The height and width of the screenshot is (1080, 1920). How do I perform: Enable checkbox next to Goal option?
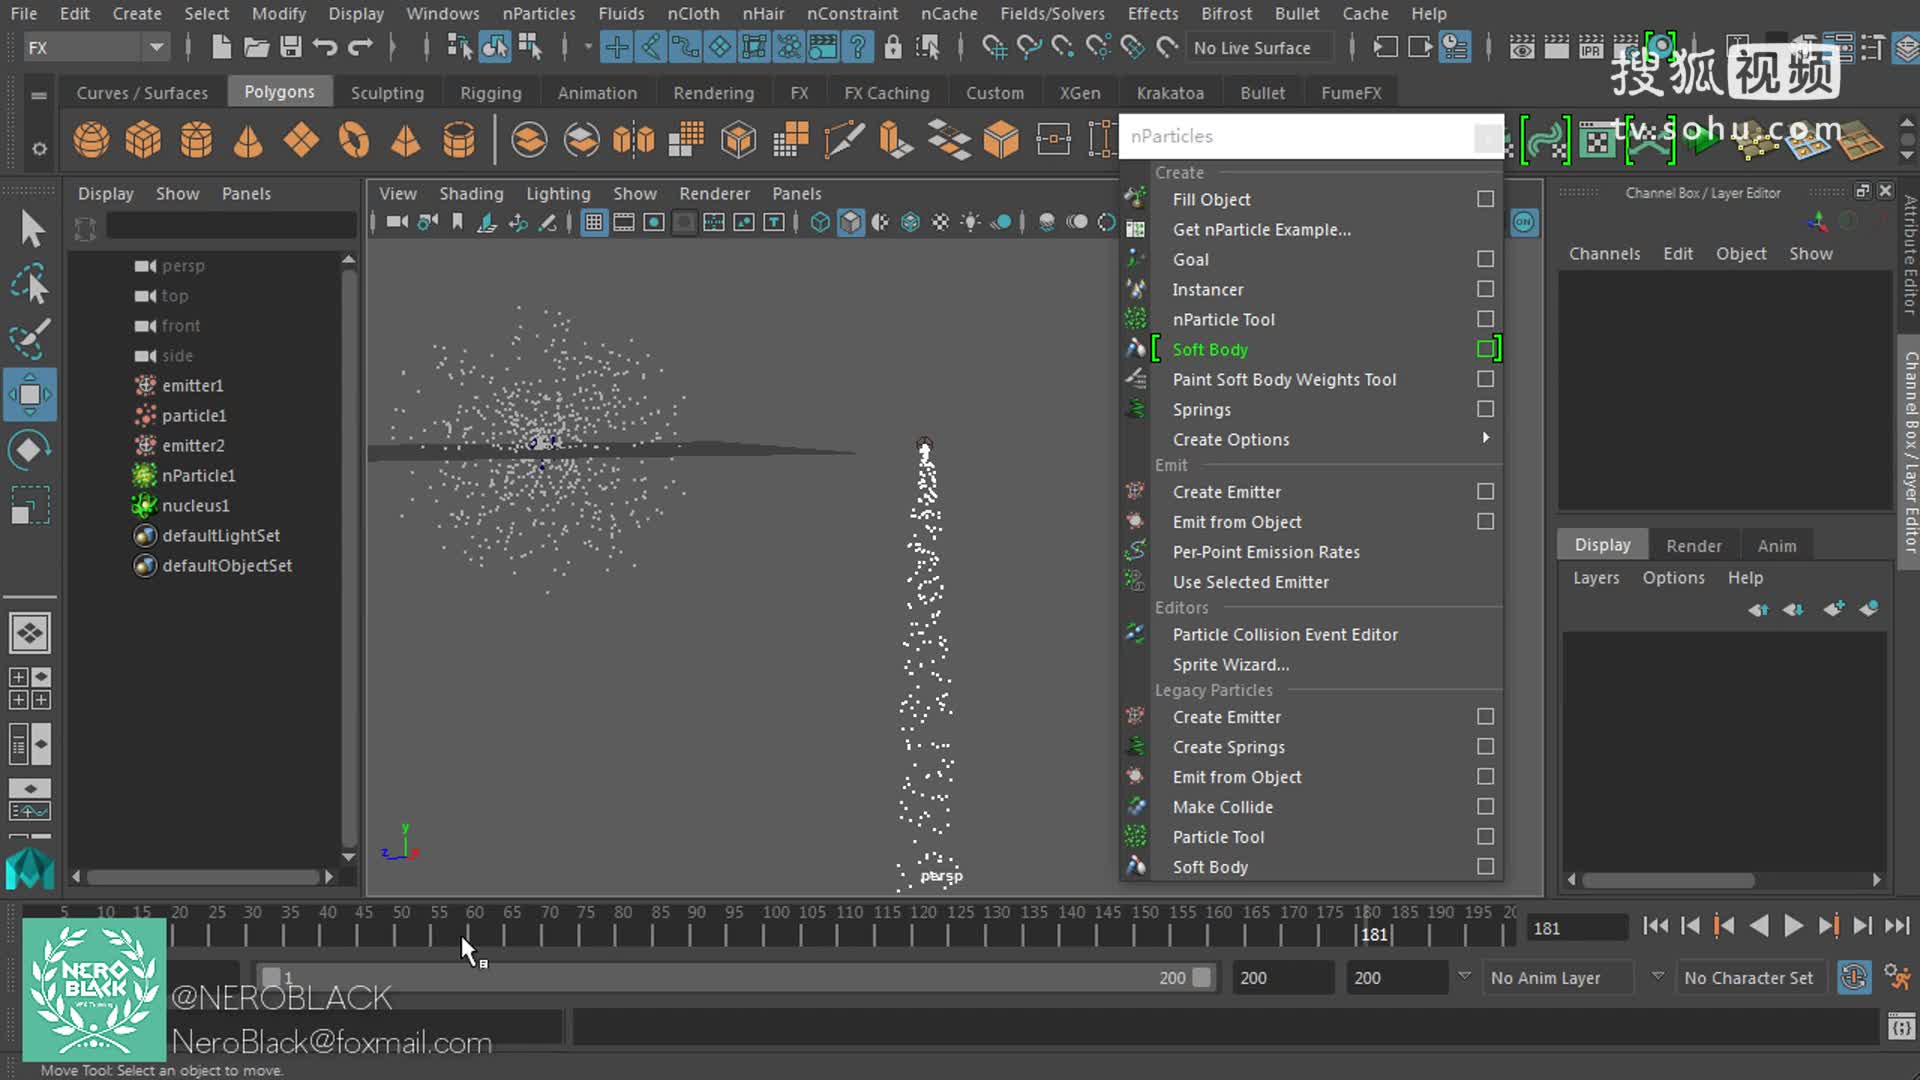pos(1484,258)
